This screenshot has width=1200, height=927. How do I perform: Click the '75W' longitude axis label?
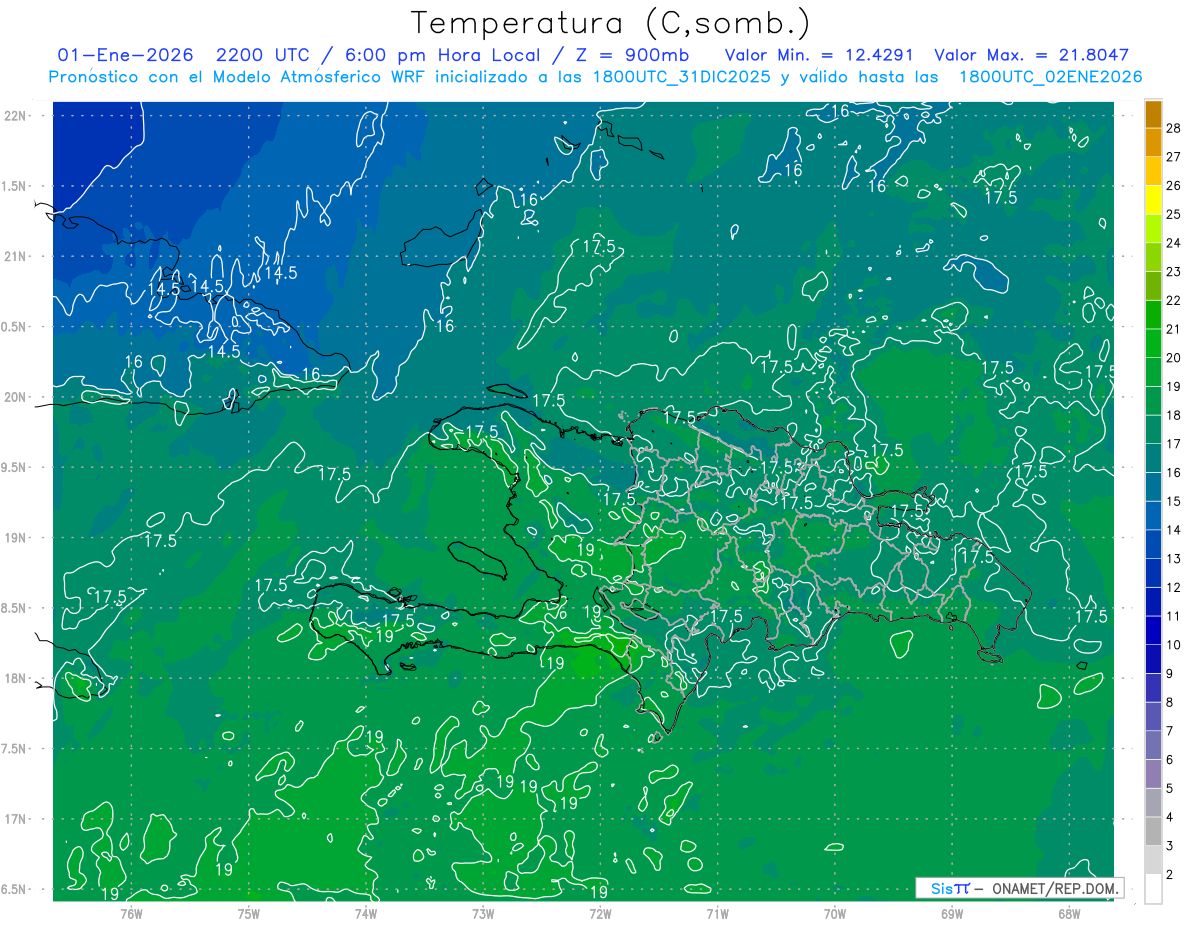pyautogui.click(x=249, y=913)
